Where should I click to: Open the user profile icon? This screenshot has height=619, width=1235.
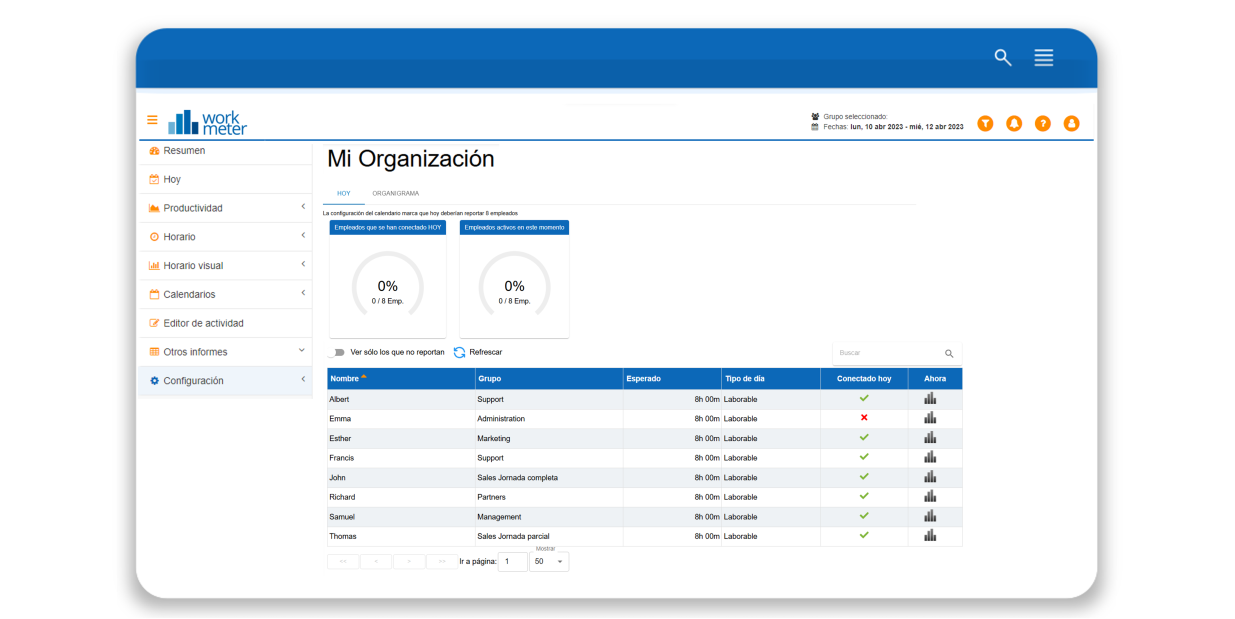pyautogui.click(x=1071, y=122)
